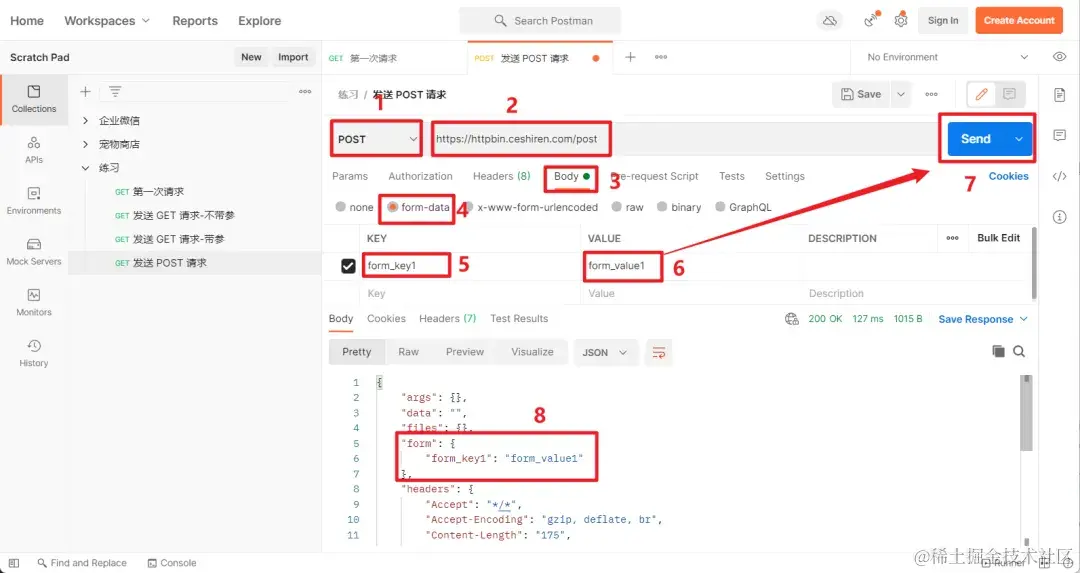Open the Collections sidebar panel
Viewport: 1080px width, 573px height.
click(34, 99)
